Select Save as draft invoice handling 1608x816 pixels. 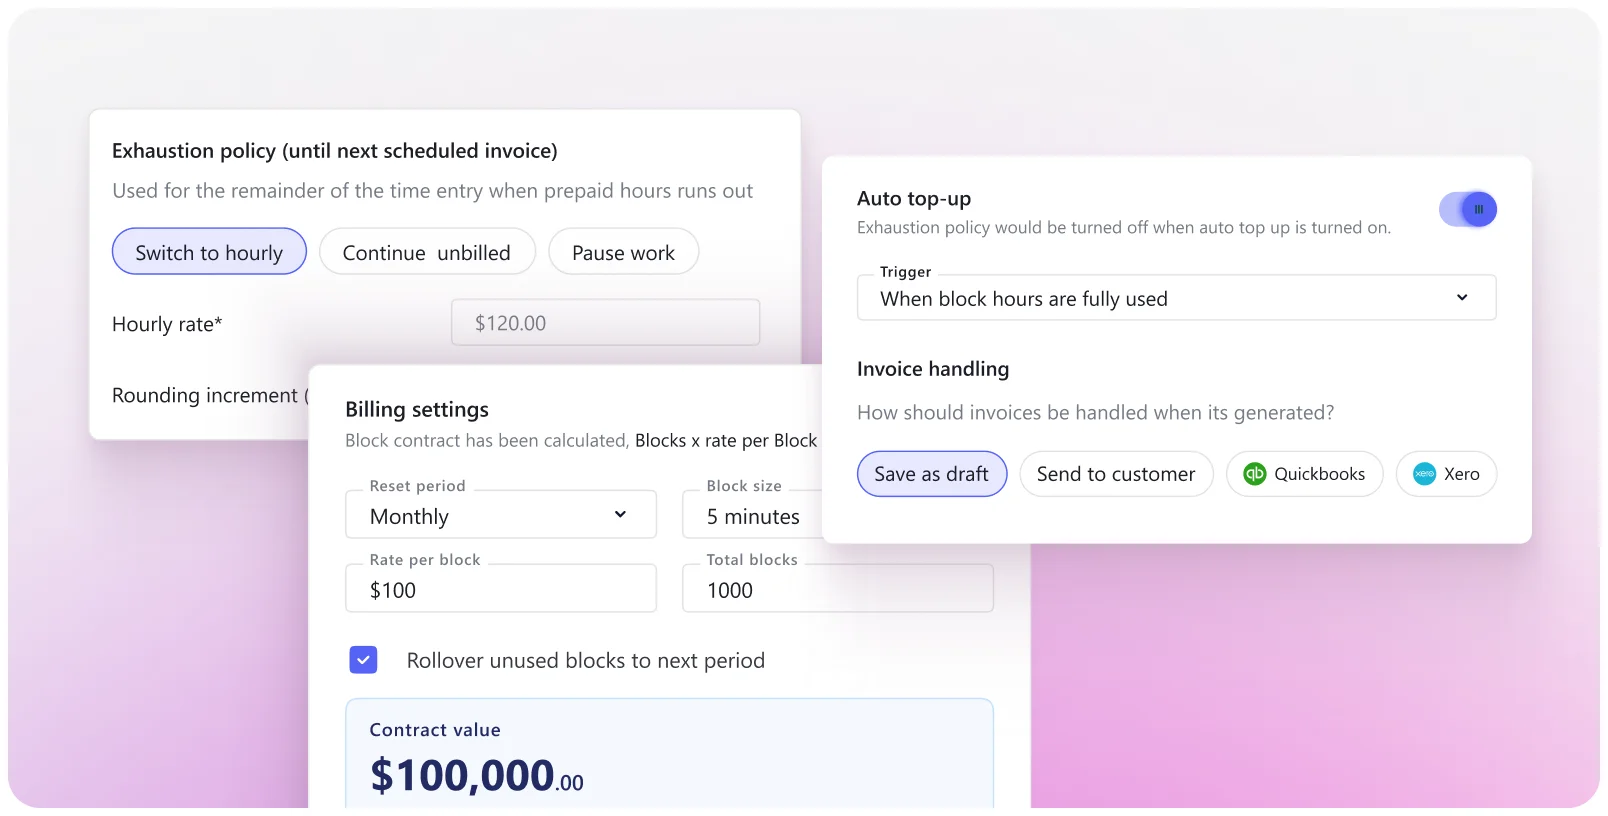coord(931,474)
